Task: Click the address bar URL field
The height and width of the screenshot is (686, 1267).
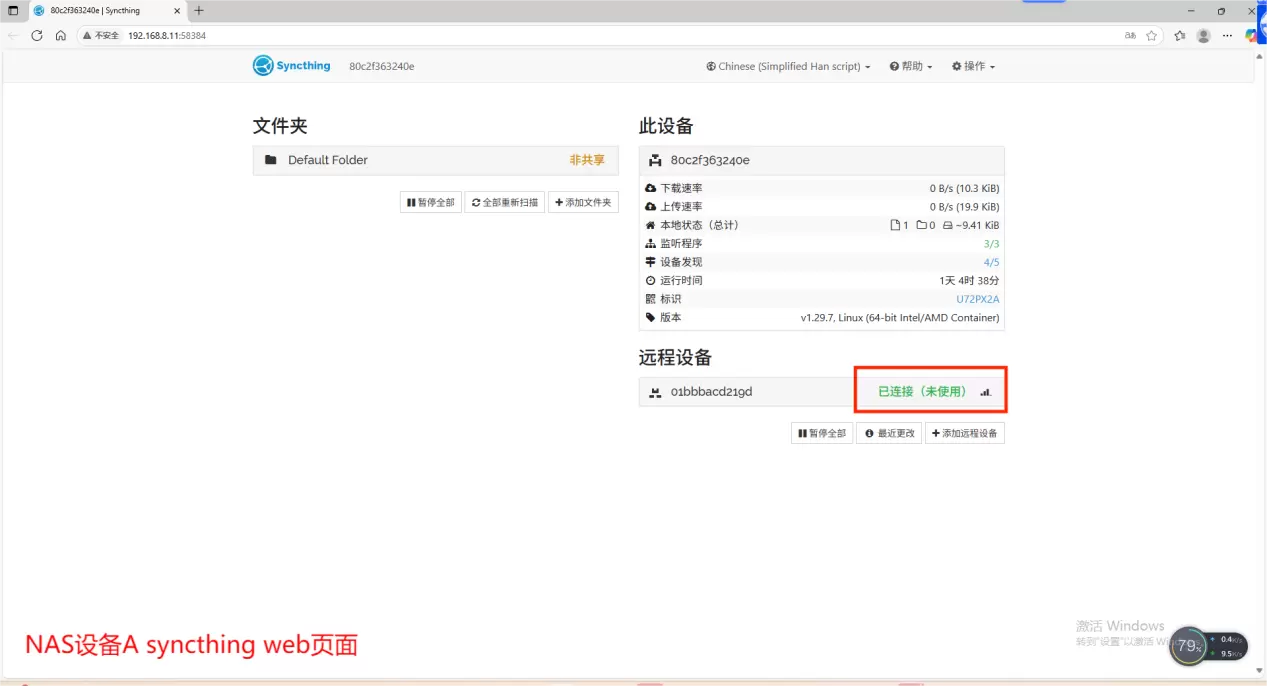Action: (600, 35)
